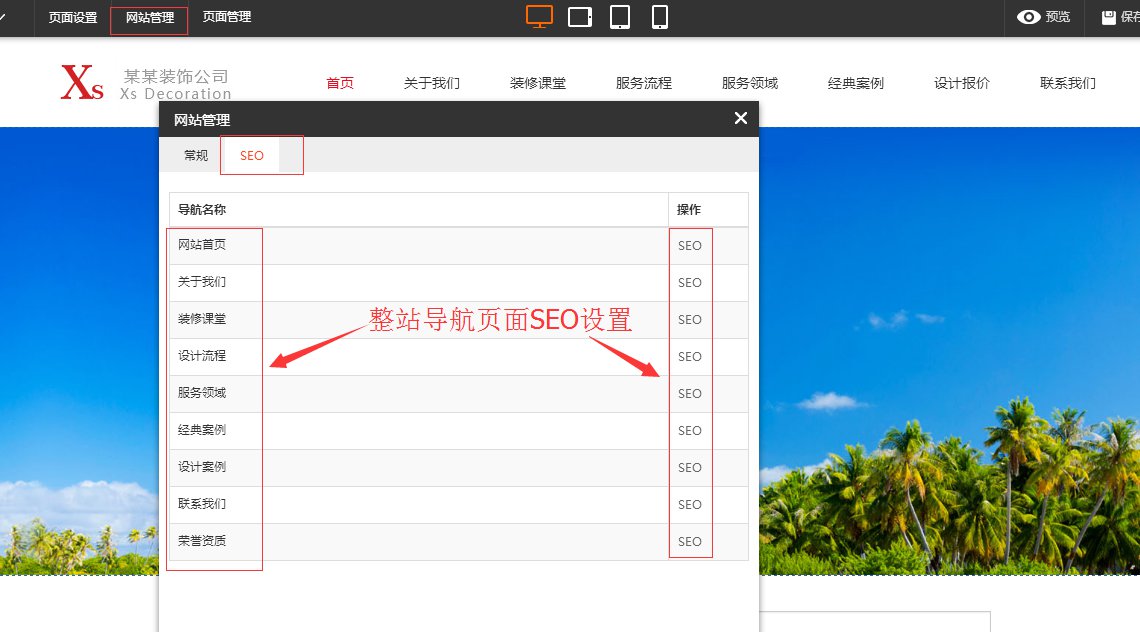
Task: Open the 页面管理 menu
Action: pyautogui.click(x=227, y=17)
